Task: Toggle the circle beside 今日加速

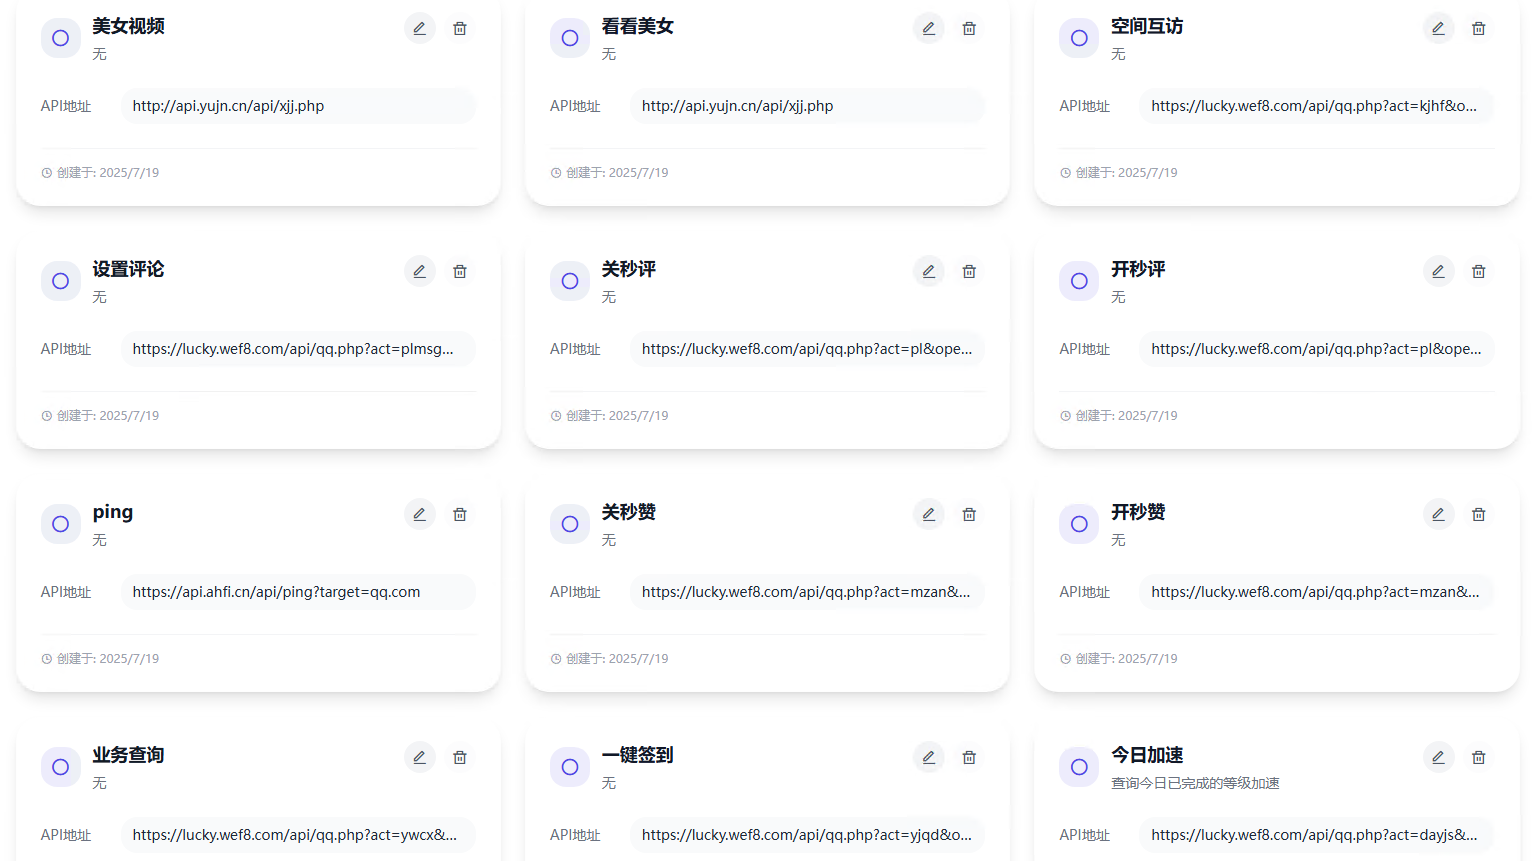Action: click(1079, 767)
